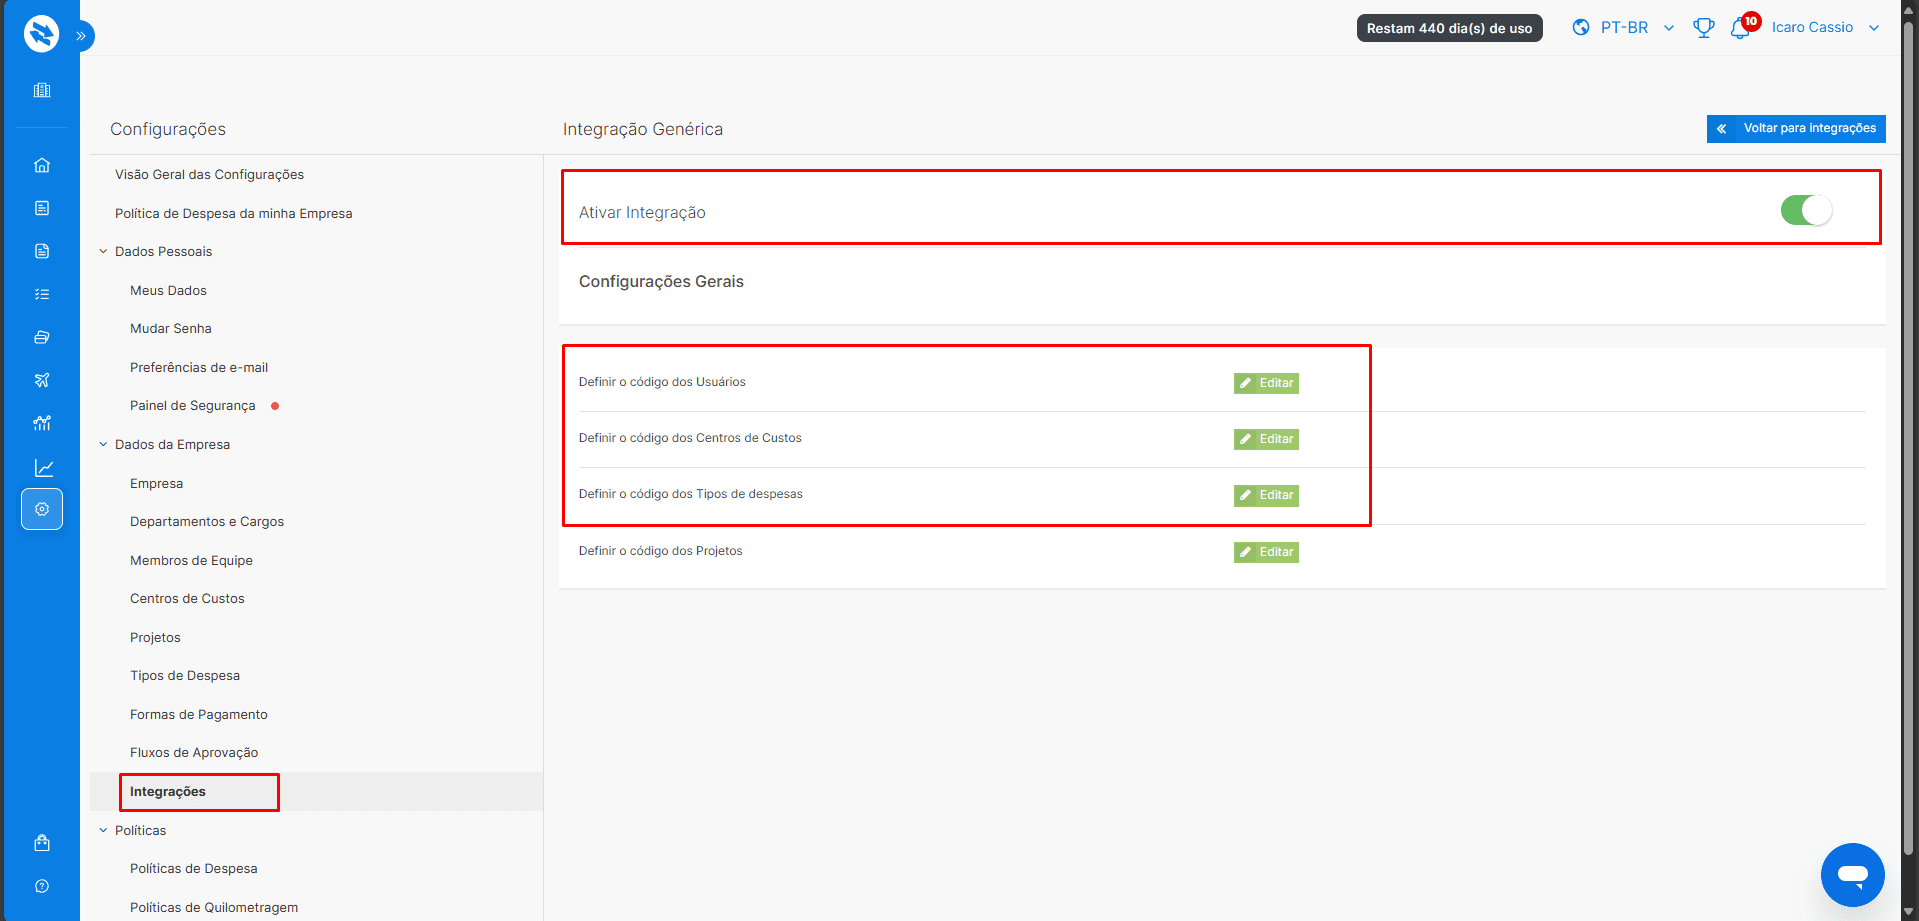Open the cards icon in the sidebar
The image size is (1919, 921).
tap(42, 337)
